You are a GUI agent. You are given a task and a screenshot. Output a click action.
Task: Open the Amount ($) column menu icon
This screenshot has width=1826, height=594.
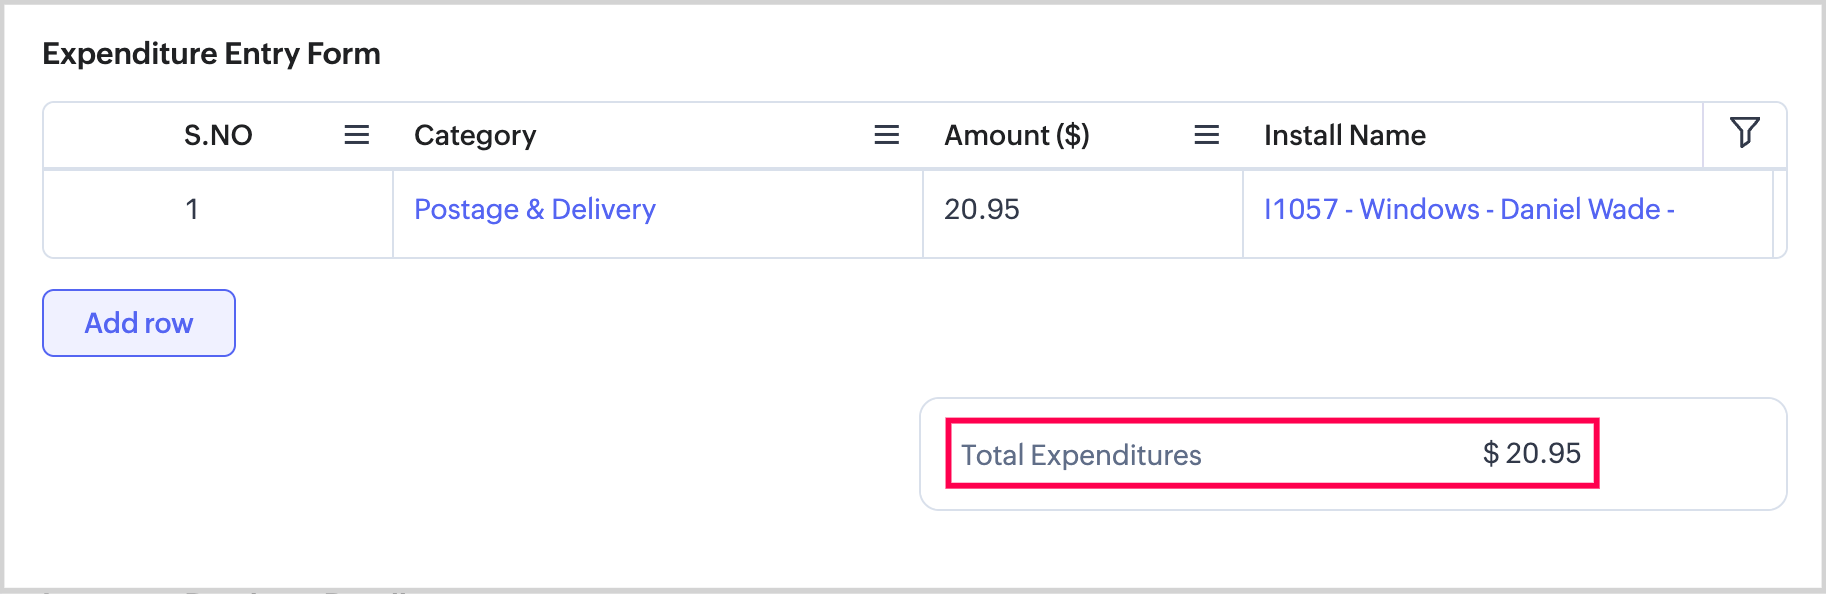point(1207,135)
